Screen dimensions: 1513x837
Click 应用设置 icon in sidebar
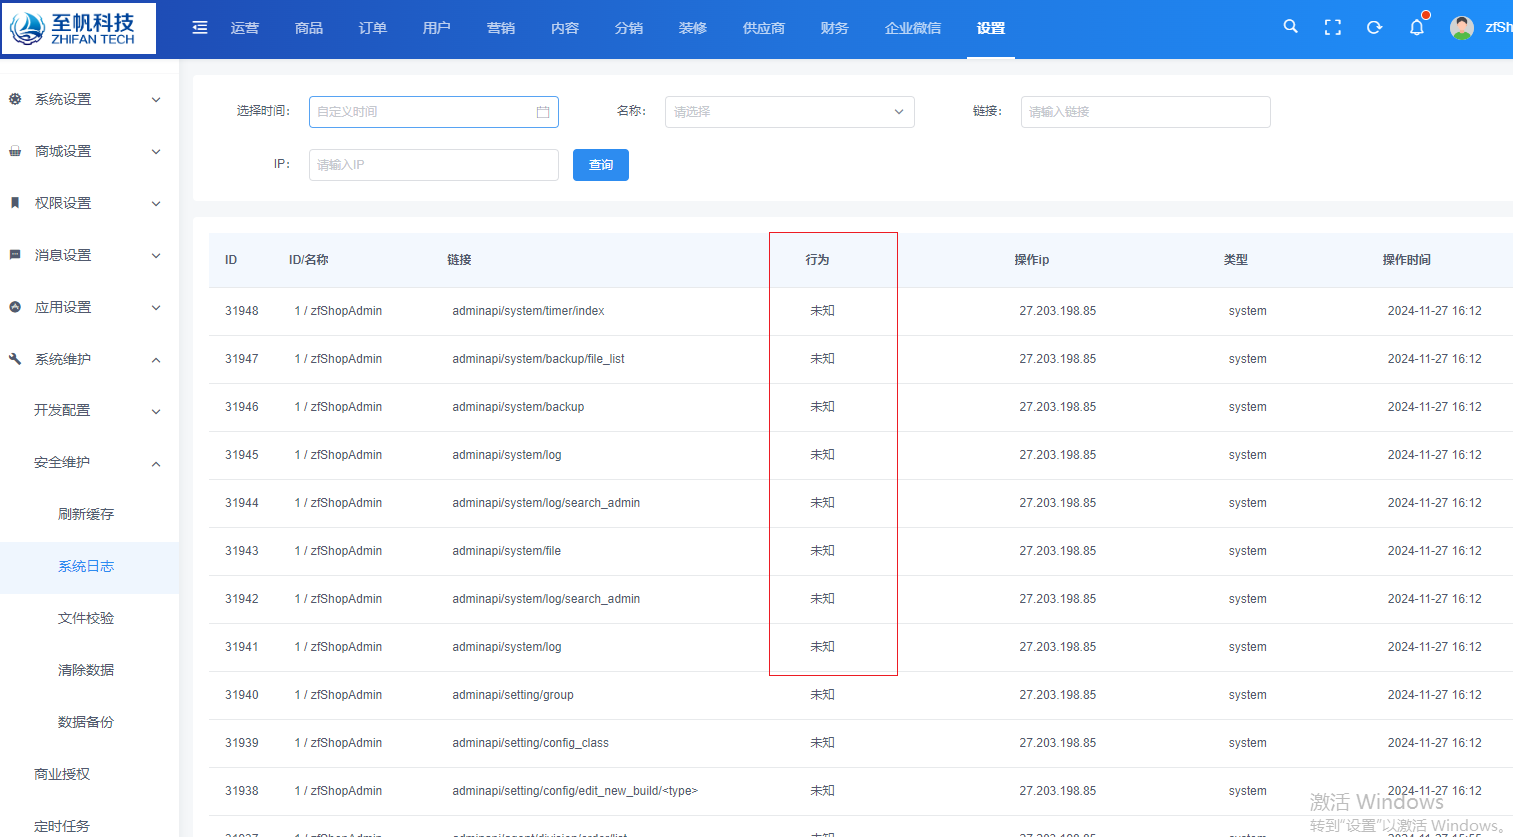(15, 307)
